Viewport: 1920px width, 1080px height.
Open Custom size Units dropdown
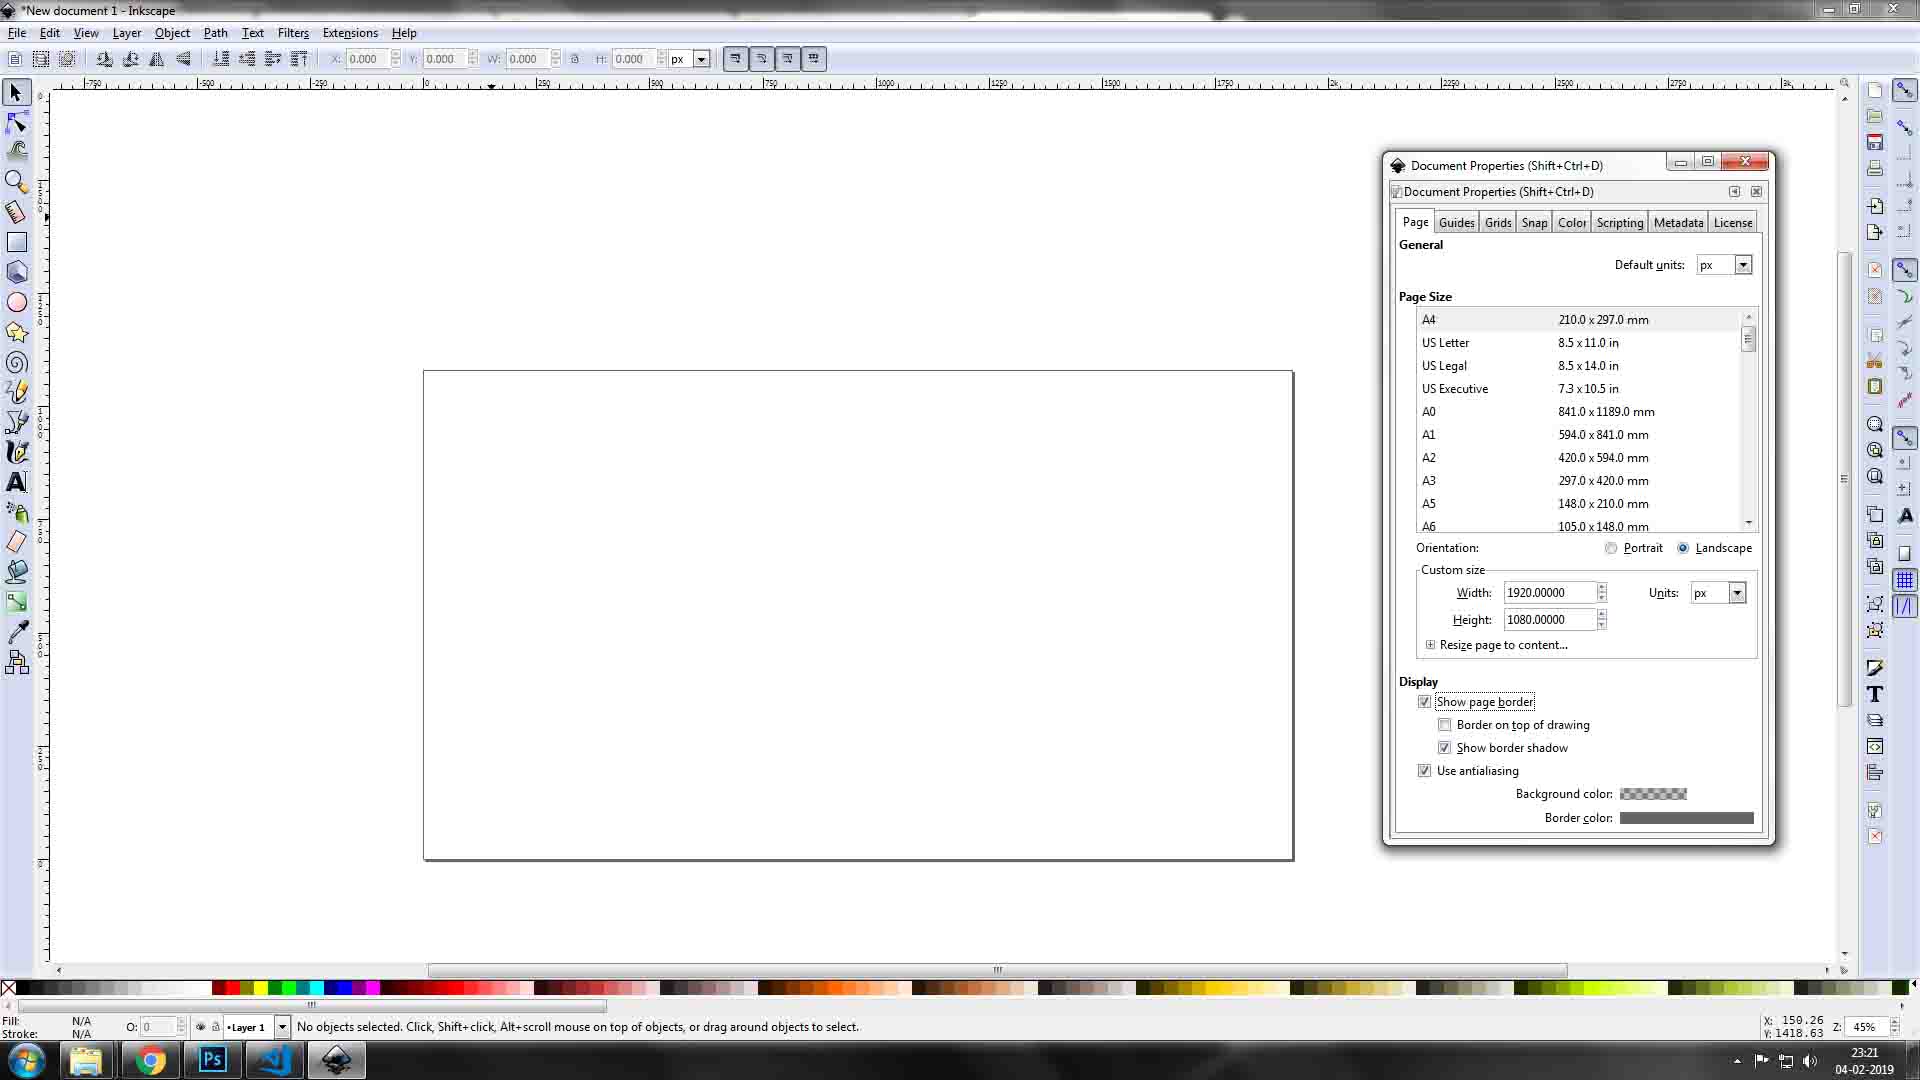pos(1737,593)
